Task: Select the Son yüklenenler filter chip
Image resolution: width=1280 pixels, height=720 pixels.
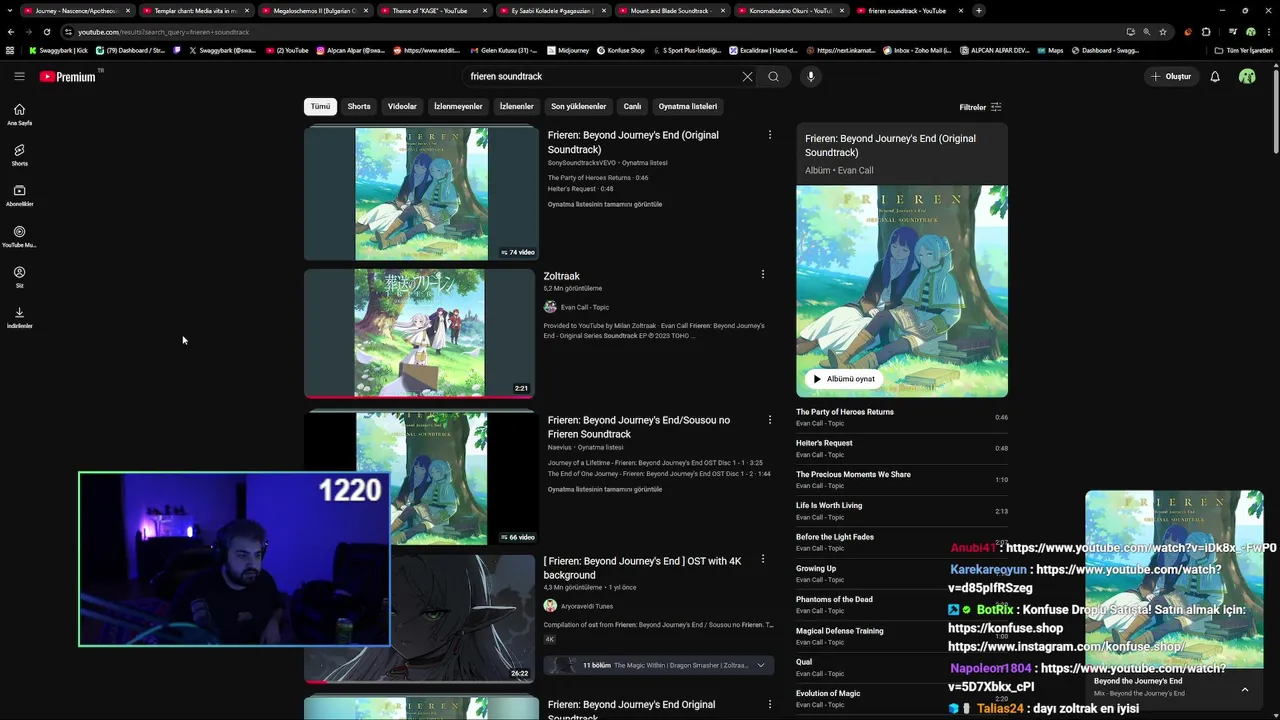Action: coord(578,106)
